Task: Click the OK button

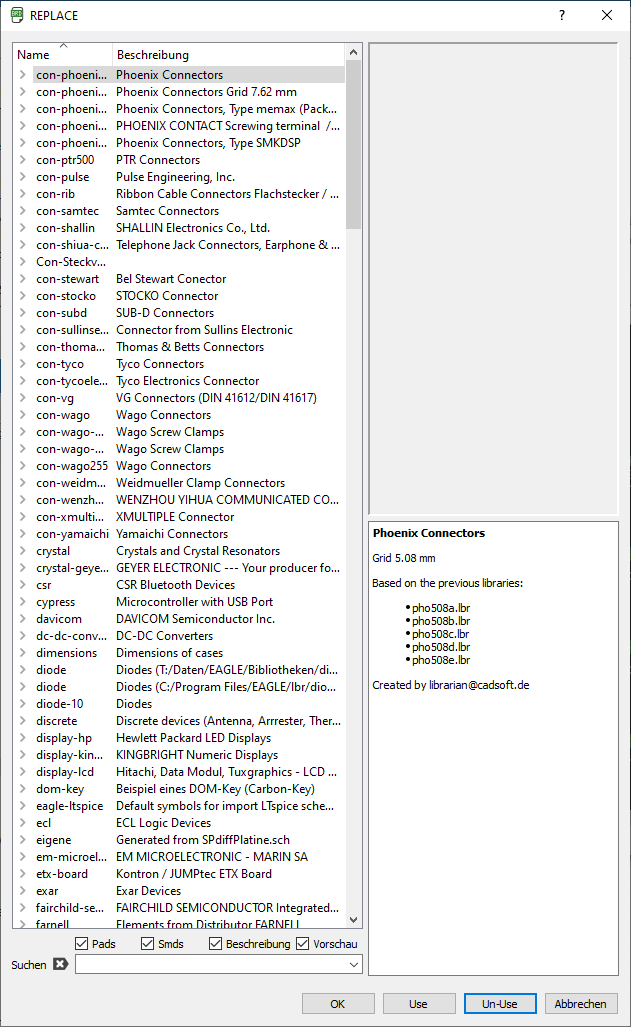Action: pos(338,1003)
